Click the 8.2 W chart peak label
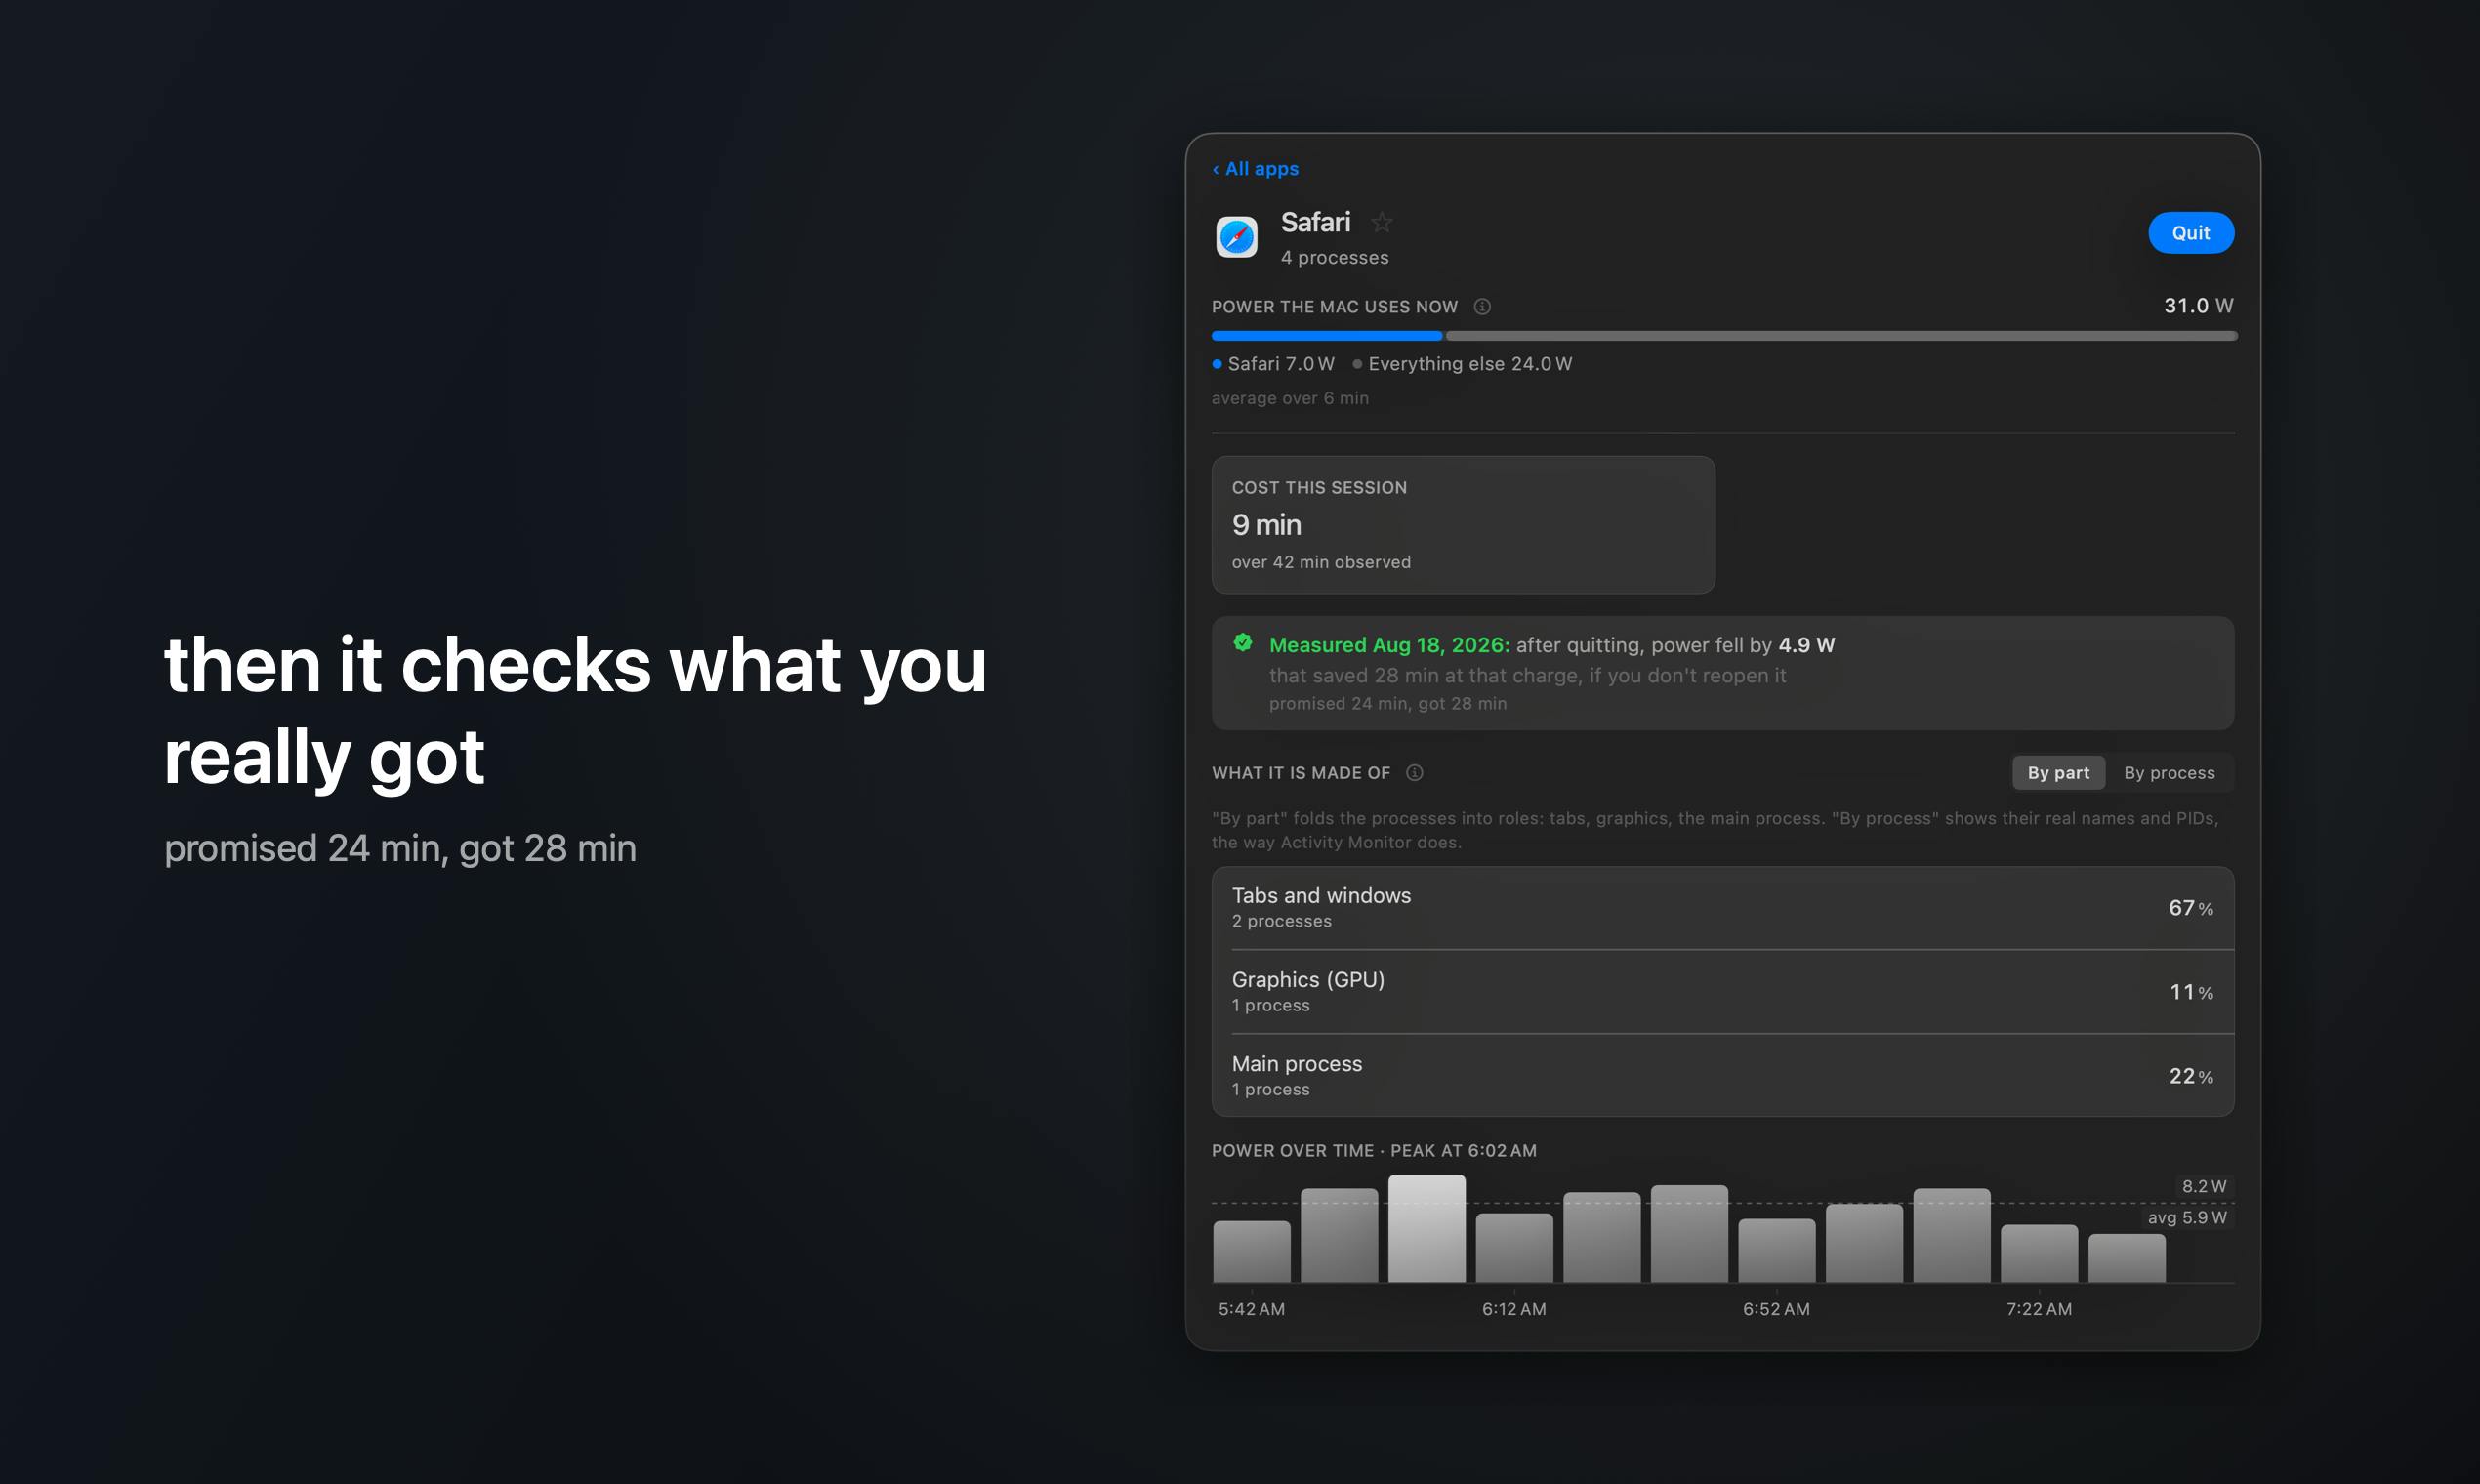Image resolution: width=2480 pixels, height=1484 pixels. (2203, 1186)
